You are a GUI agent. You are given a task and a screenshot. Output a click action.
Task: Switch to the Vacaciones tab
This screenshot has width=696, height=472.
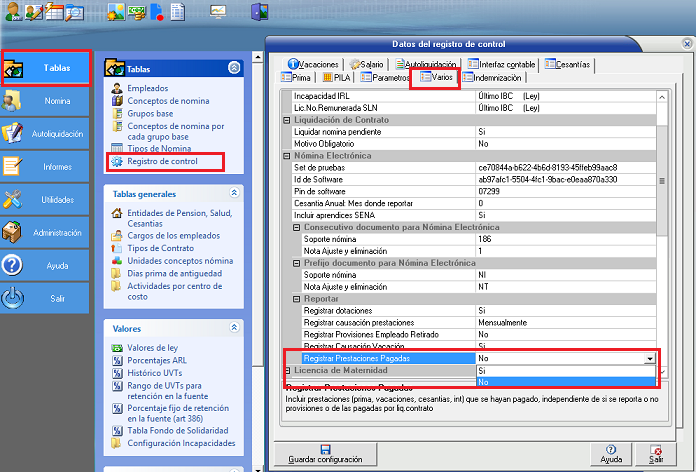313,63
